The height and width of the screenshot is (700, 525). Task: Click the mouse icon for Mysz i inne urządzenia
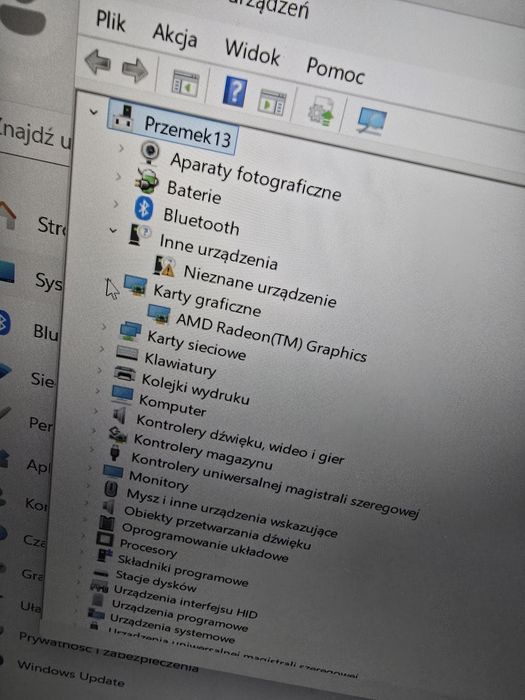[x=110, y=488]
